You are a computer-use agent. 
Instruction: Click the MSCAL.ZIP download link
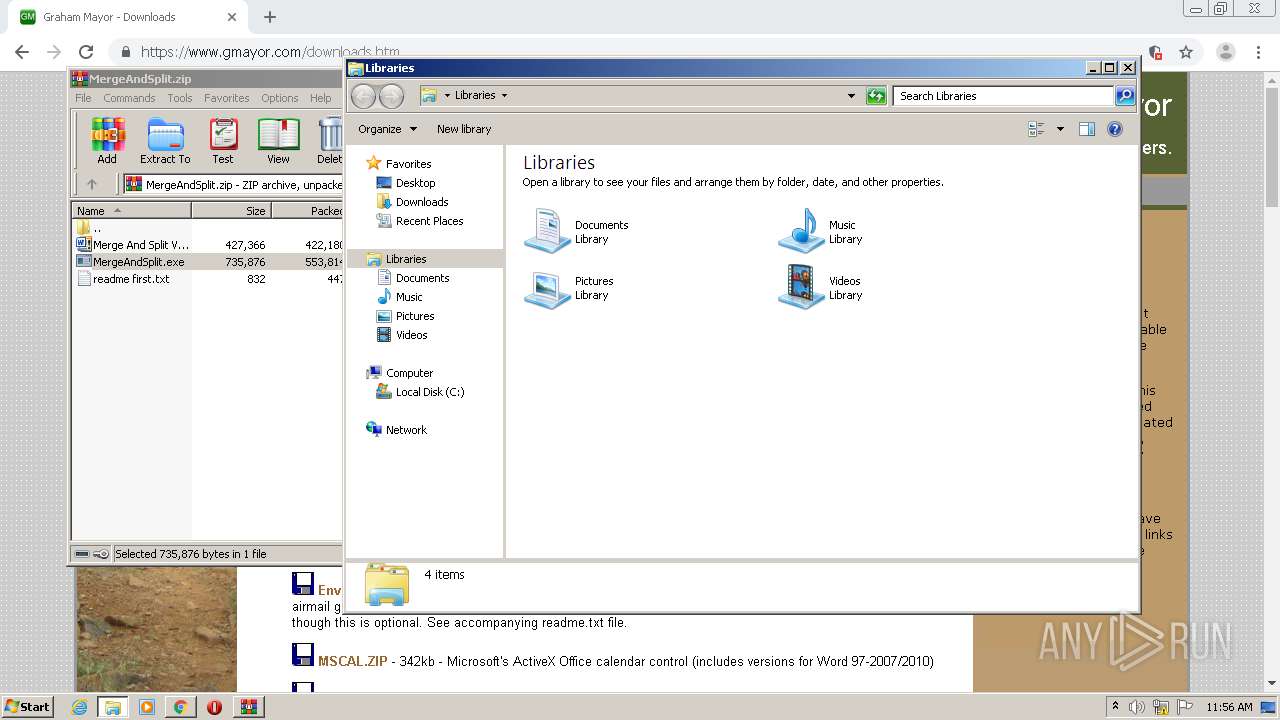pos(353,661)
